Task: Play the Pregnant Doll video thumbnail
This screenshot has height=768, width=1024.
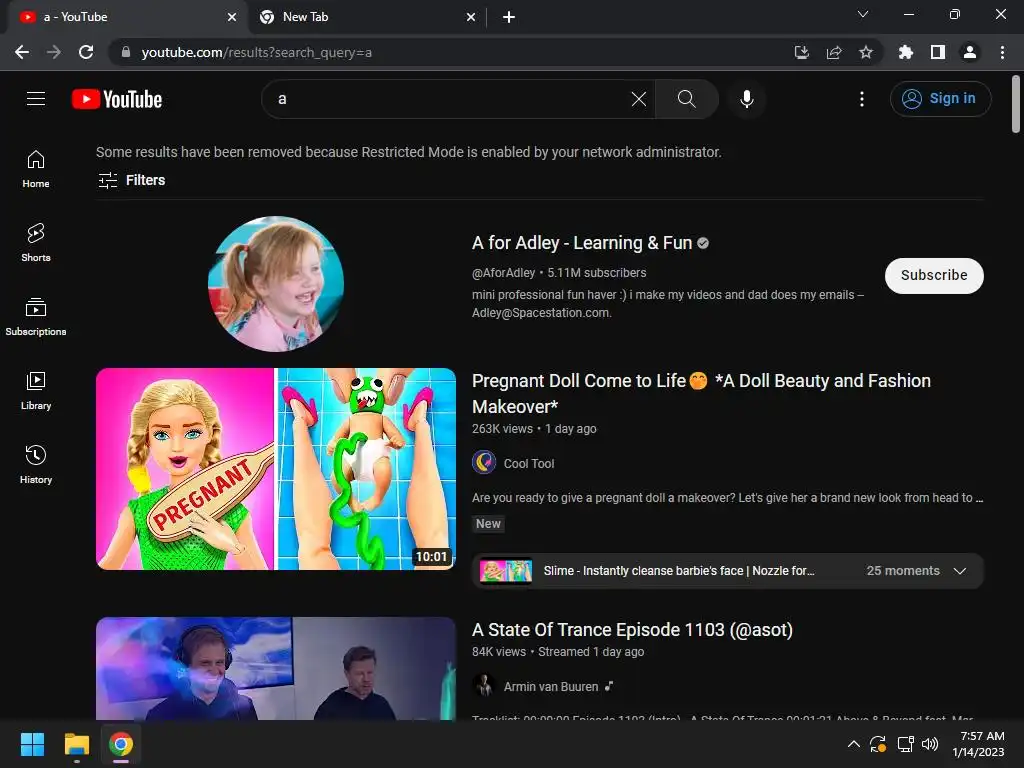Action: pyautogui.click(x=276, y=469)
